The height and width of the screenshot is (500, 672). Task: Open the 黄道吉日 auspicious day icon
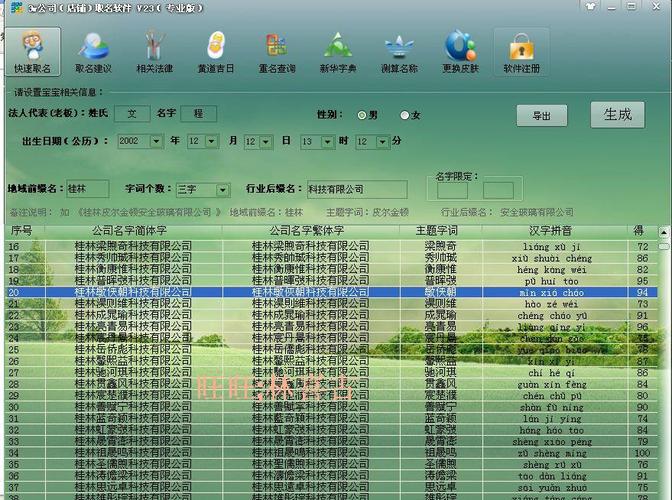point(216,51)
